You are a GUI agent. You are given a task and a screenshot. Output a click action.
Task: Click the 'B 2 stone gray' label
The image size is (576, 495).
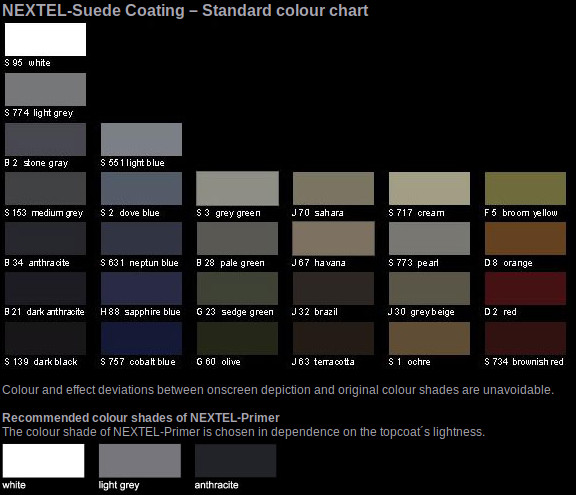click(x=36, y=163)
